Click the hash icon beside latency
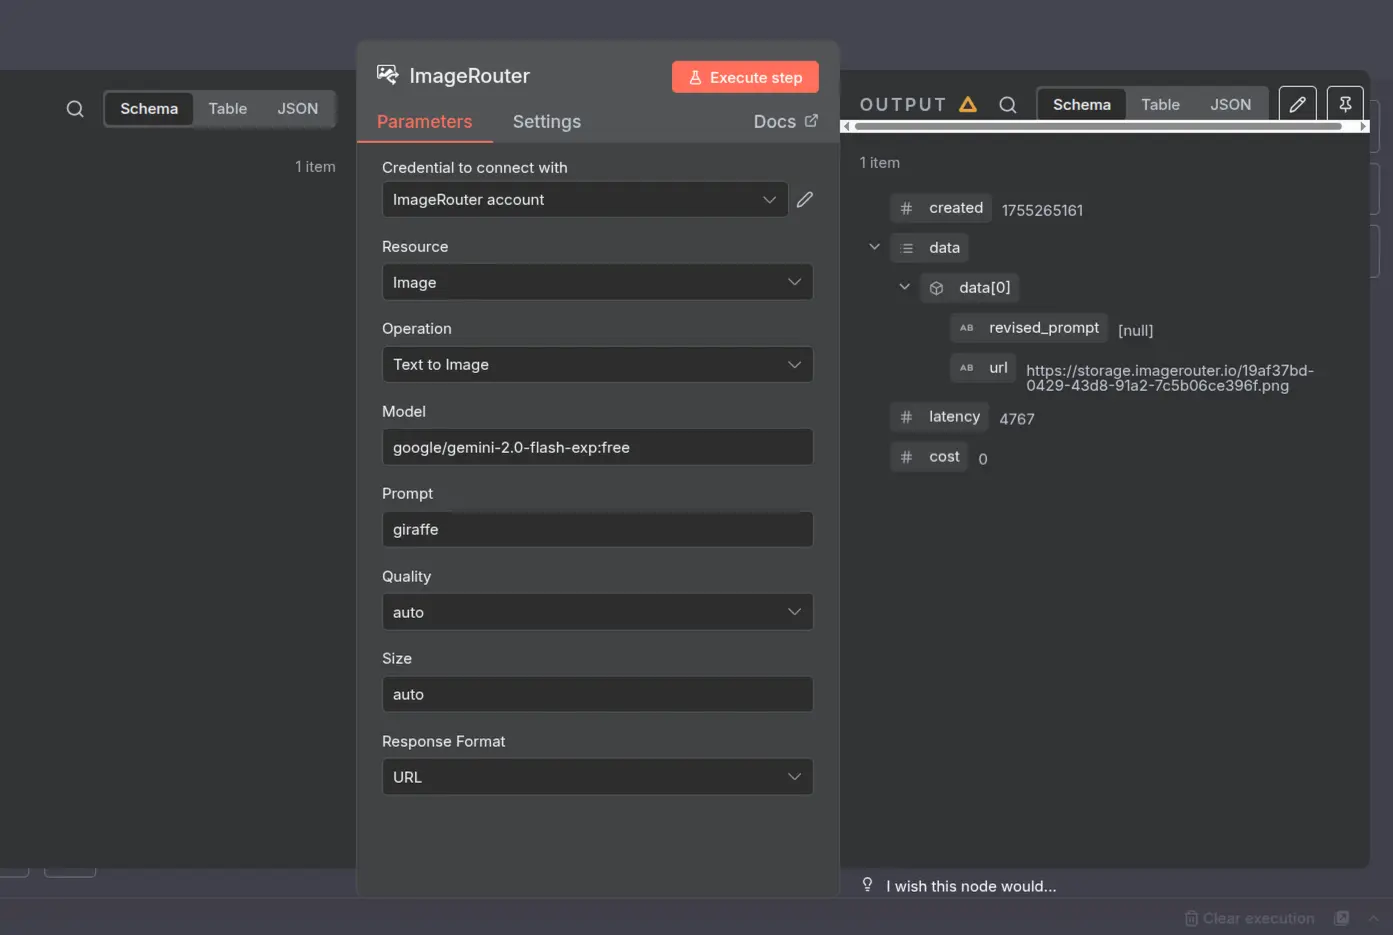The width and height of the screenshot is (1393, 935). pos(906,417)
